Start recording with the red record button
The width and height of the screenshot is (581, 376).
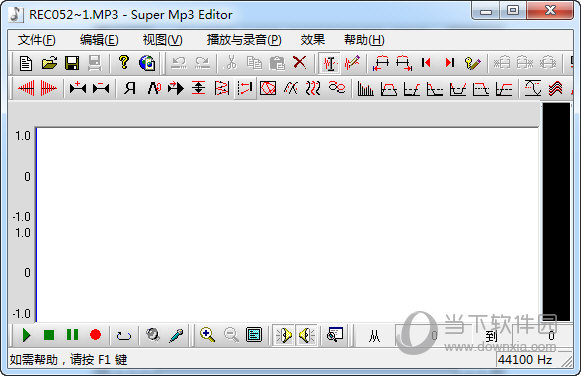click(95, 335)
